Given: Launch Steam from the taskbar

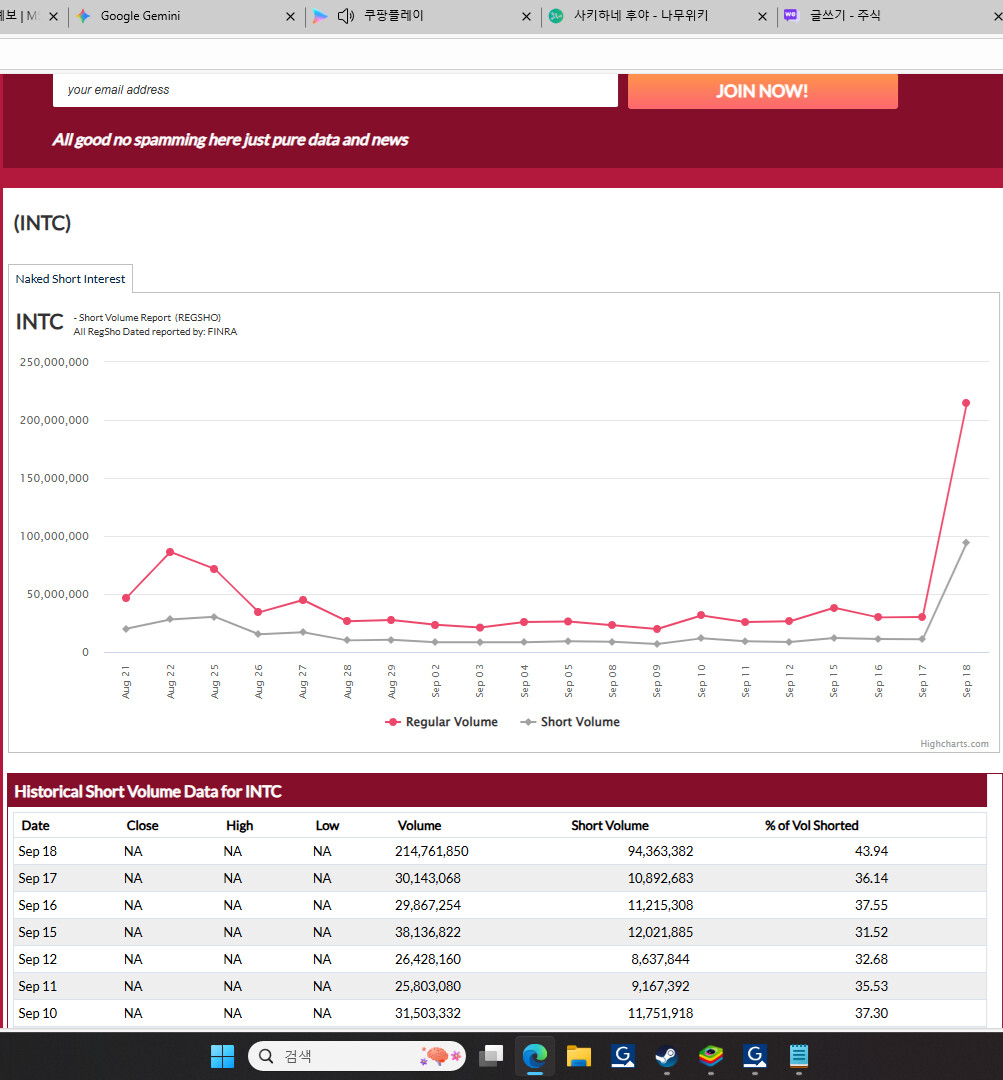Looking at the screenshot, I should coord(666,1056).
